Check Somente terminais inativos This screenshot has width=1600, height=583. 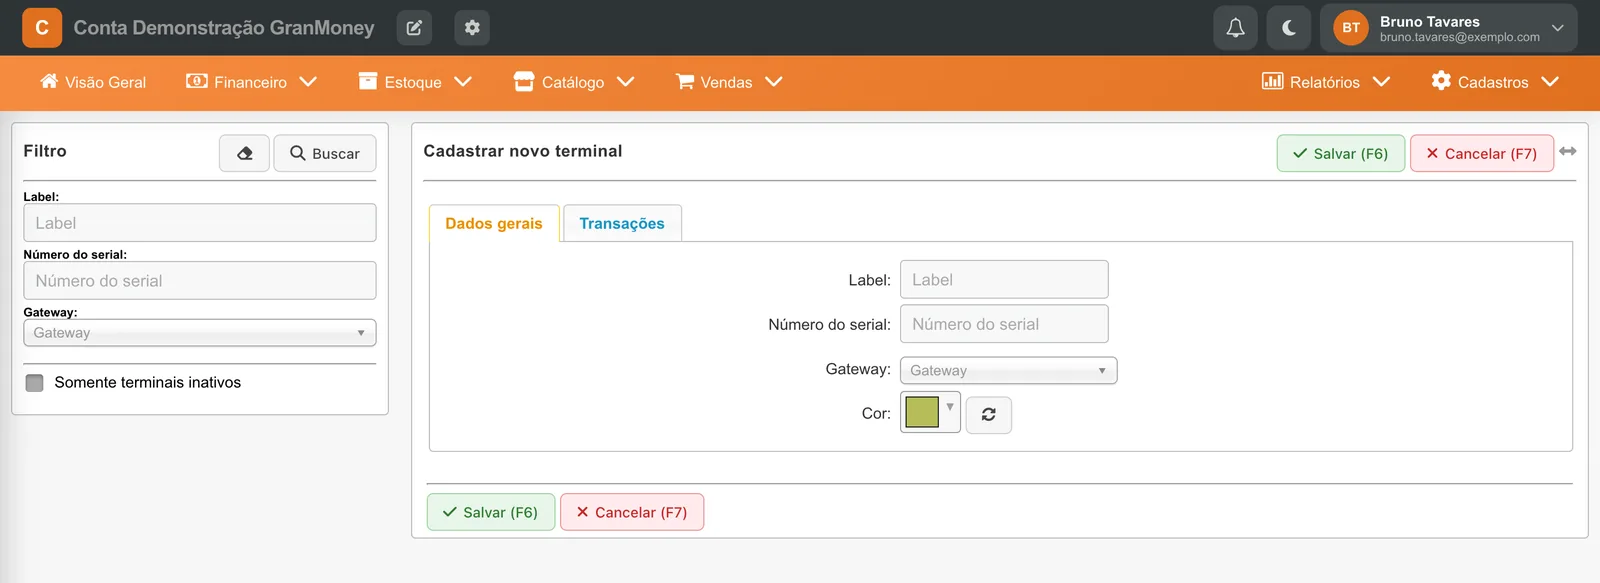[x=35, y=383]
